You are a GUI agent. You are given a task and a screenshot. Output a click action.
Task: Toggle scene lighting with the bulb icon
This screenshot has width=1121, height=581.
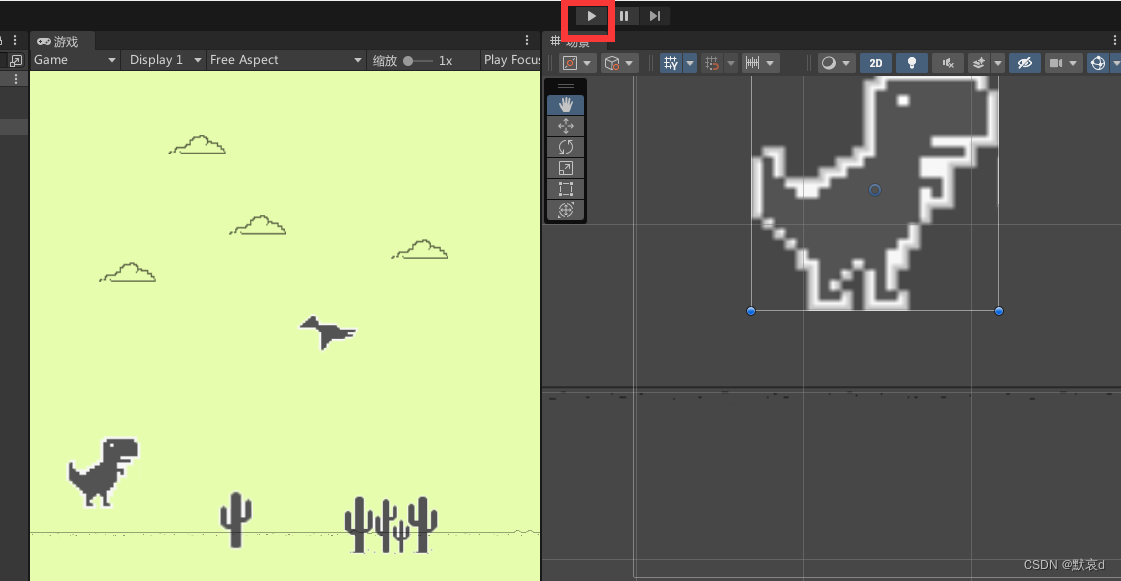click(912, 63)
